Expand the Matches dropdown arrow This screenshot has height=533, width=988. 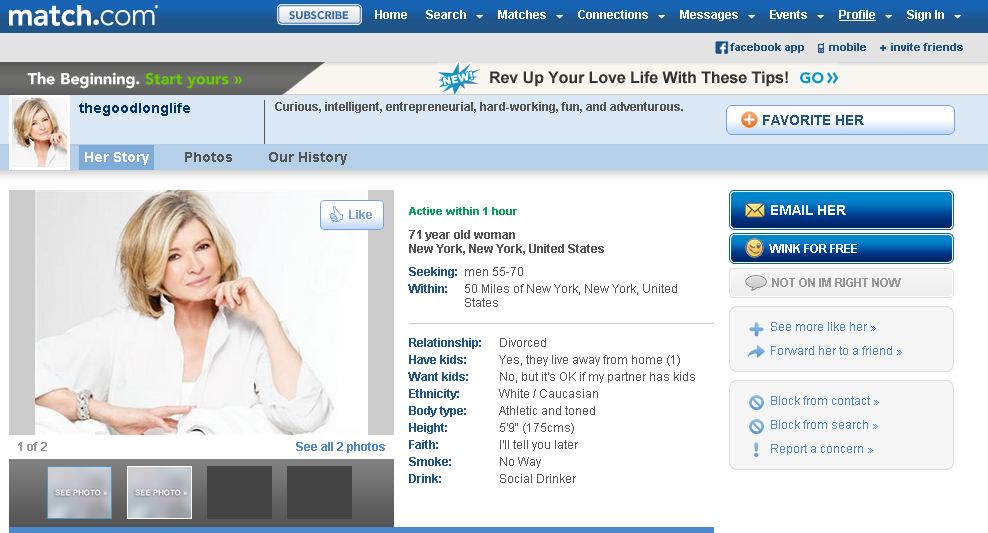(559, 16)
